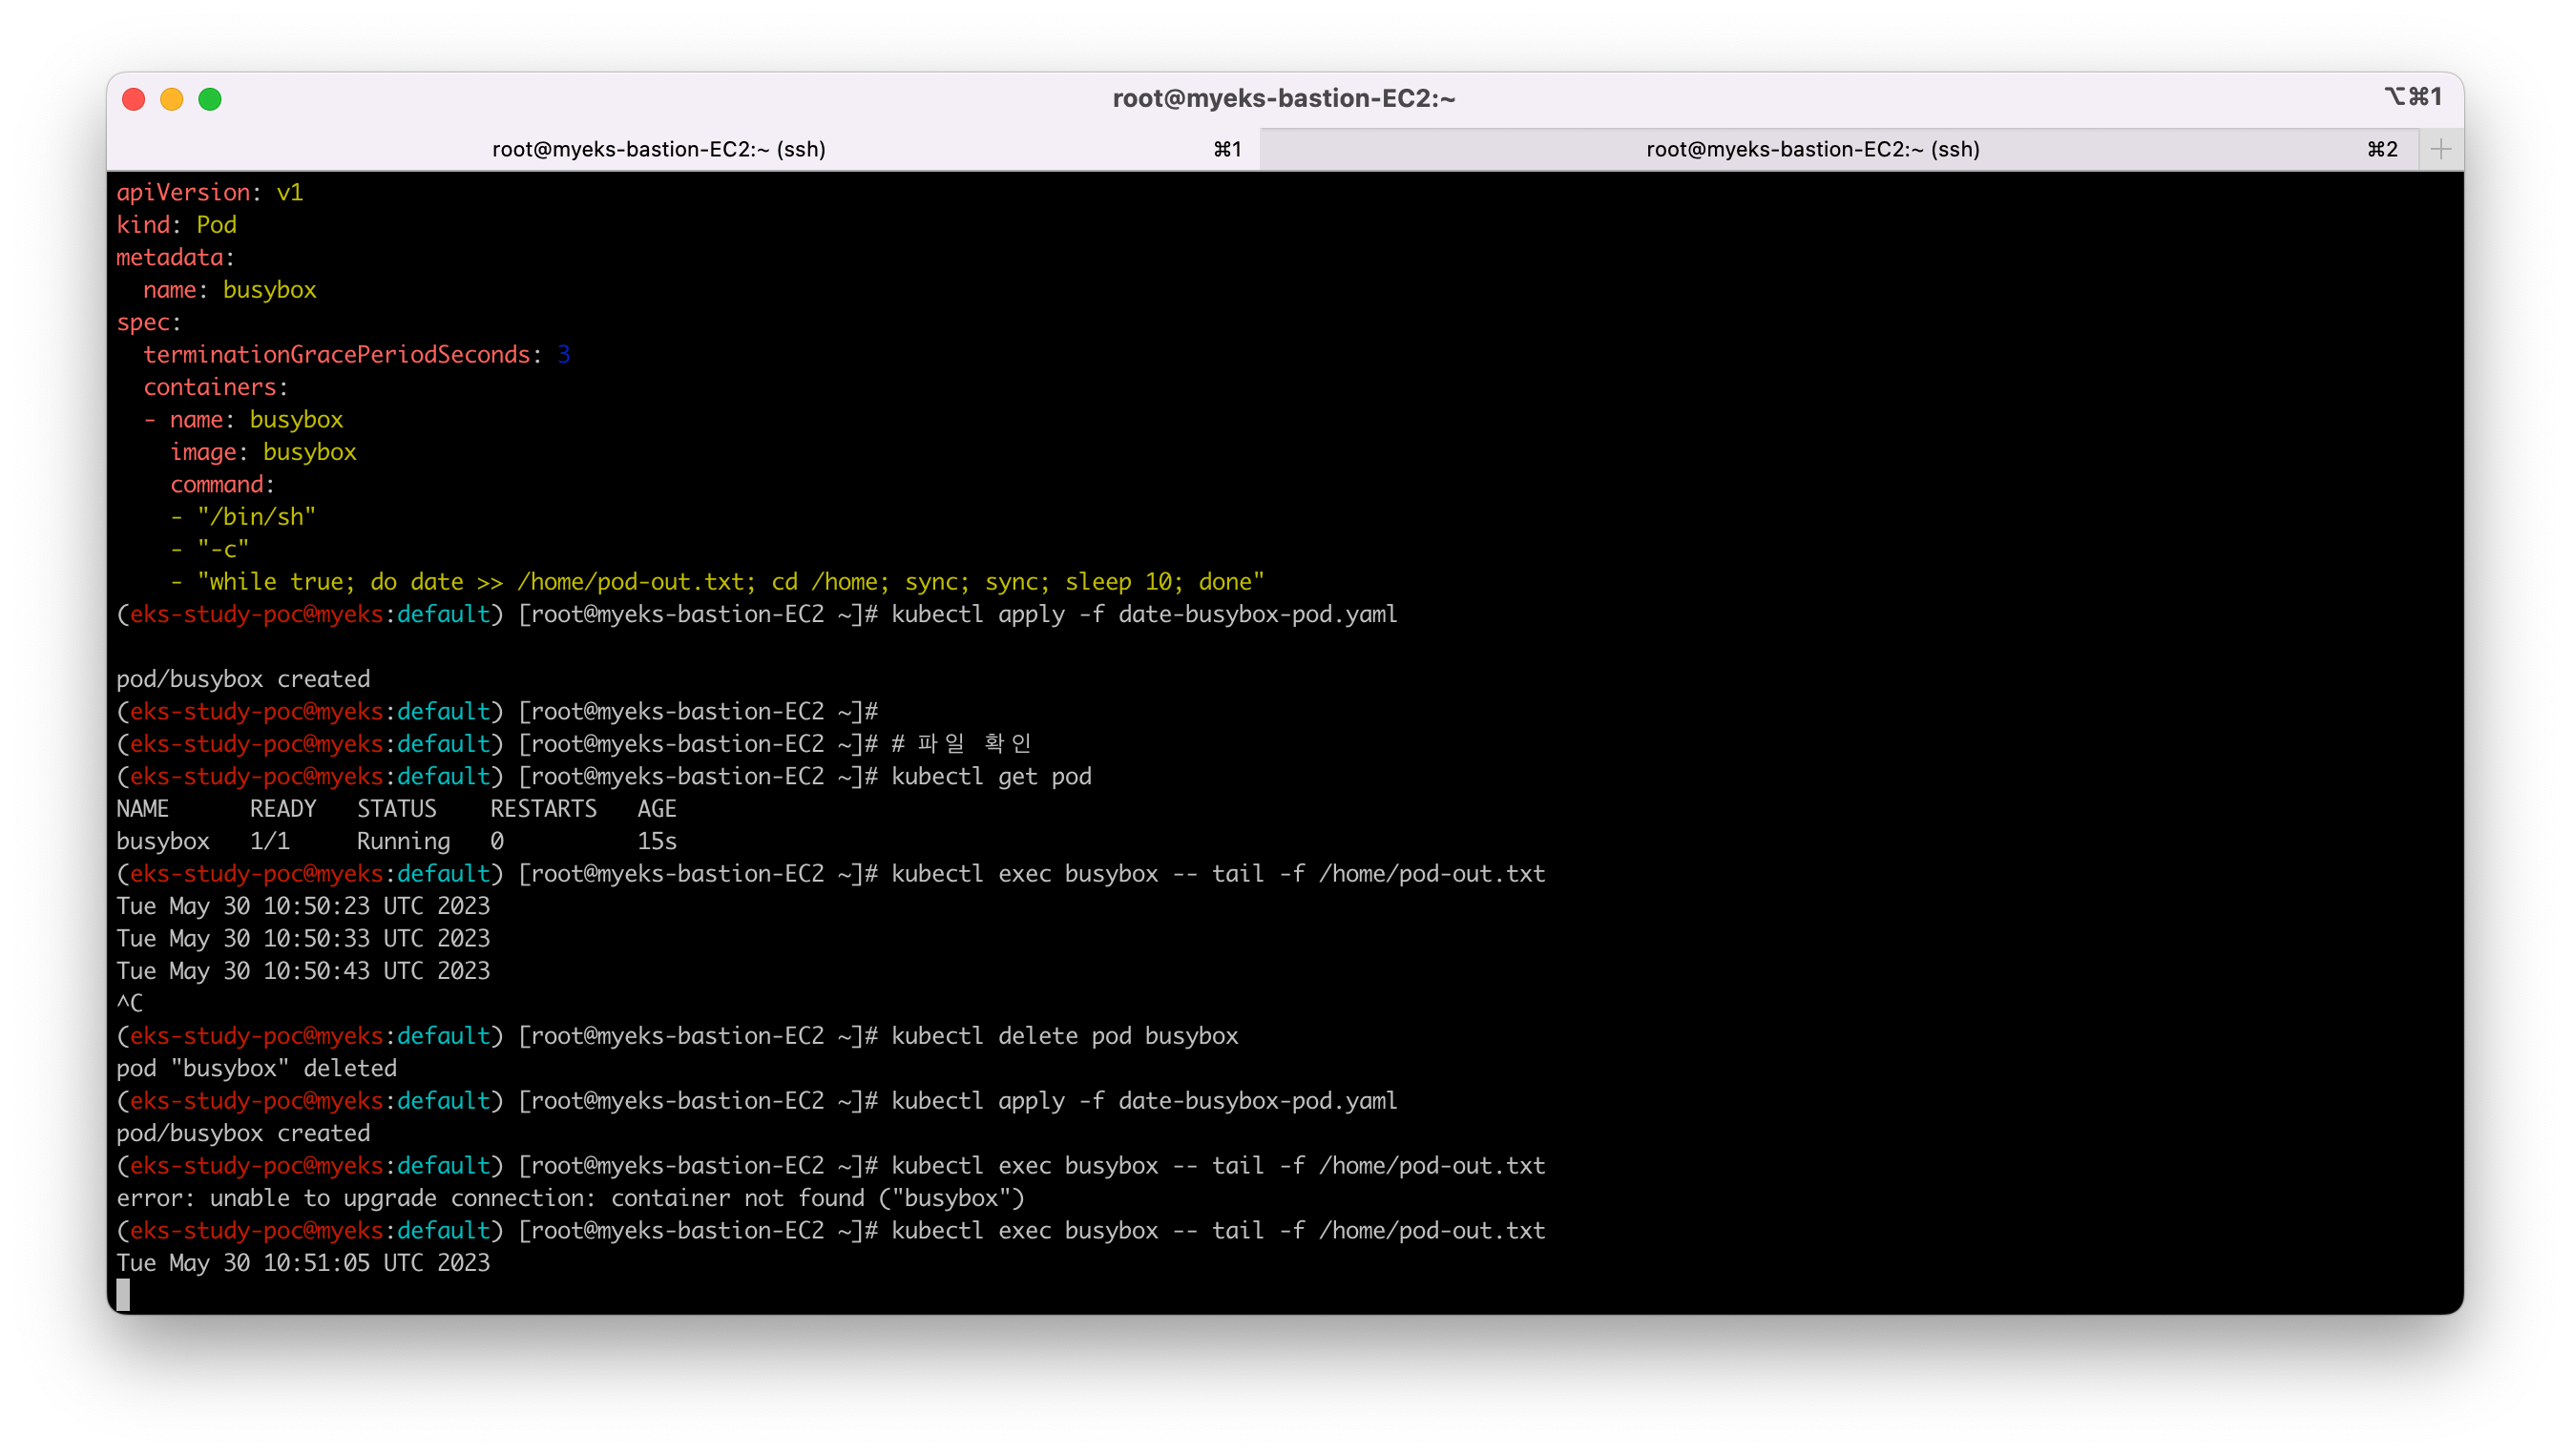The image size is (2571, 1456).
Task: Click the 'kubectl delete pod busybox' command
Action: coord(1064,1035)
